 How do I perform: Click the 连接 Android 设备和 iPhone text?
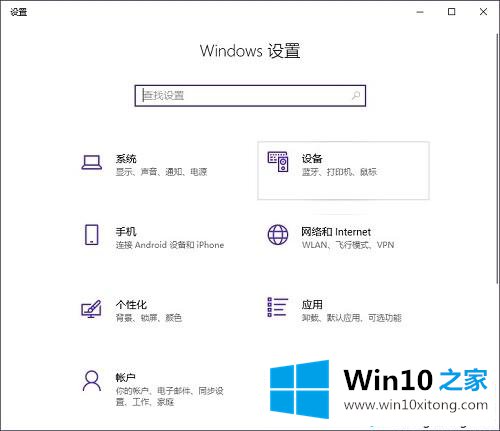[170, 245]
